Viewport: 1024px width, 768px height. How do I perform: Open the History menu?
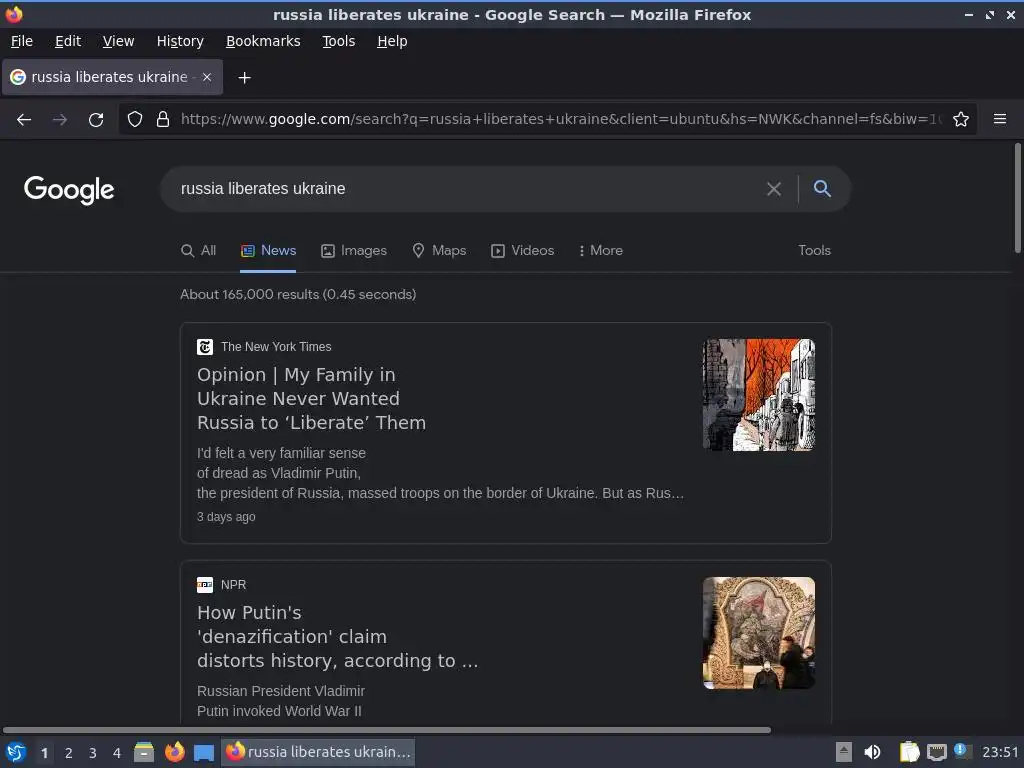180,41
